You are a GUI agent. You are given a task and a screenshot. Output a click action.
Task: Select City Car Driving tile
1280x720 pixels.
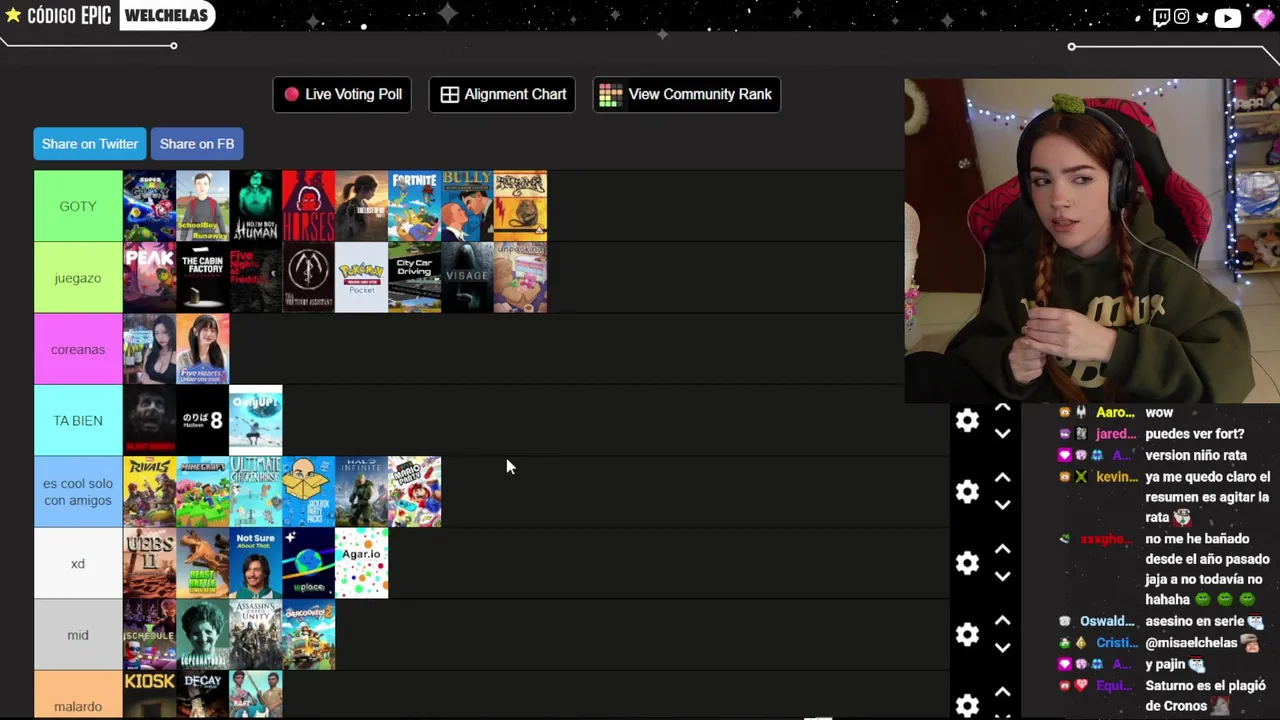[x=414, y=278]
